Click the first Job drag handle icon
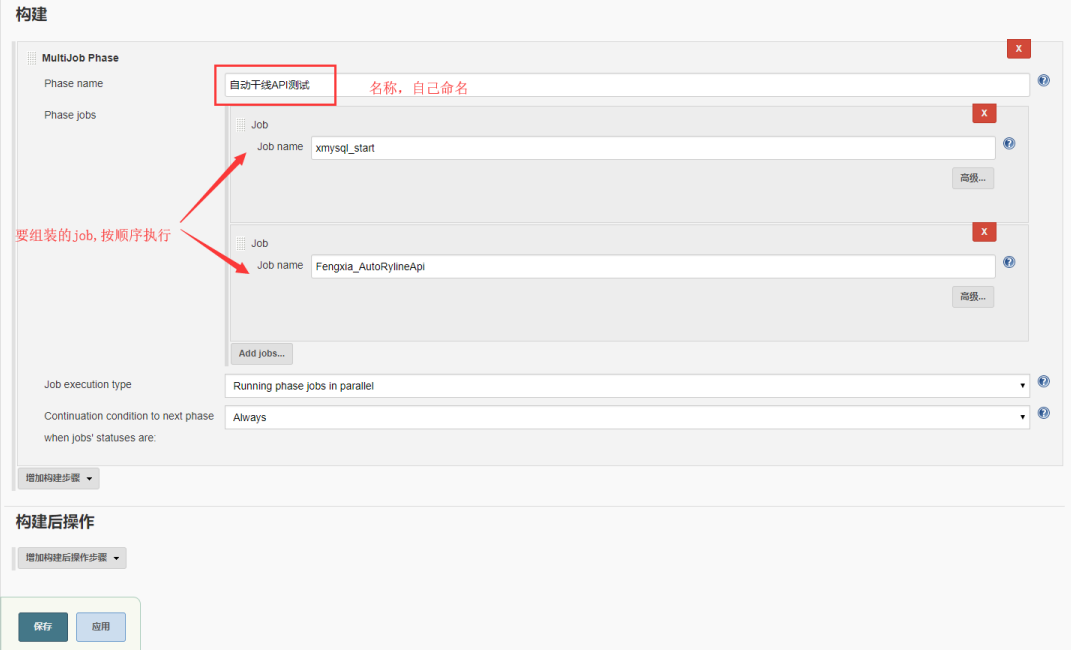The width and height of the screenshot is (1071, 654). (241, 125)
